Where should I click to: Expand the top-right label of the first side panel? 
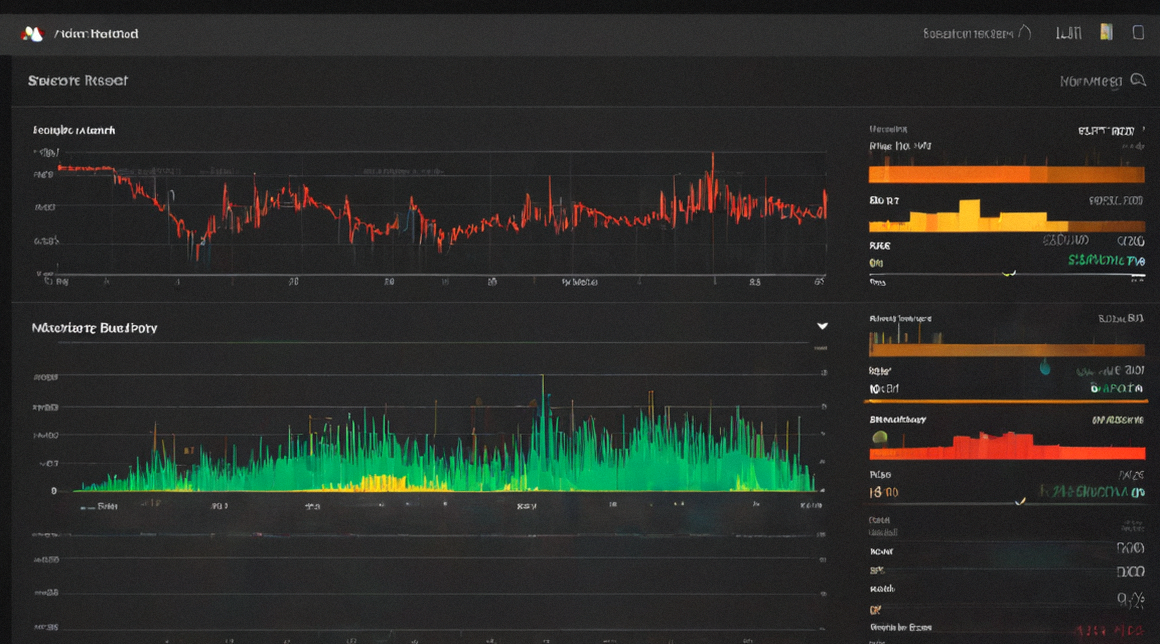(1107, 131)
